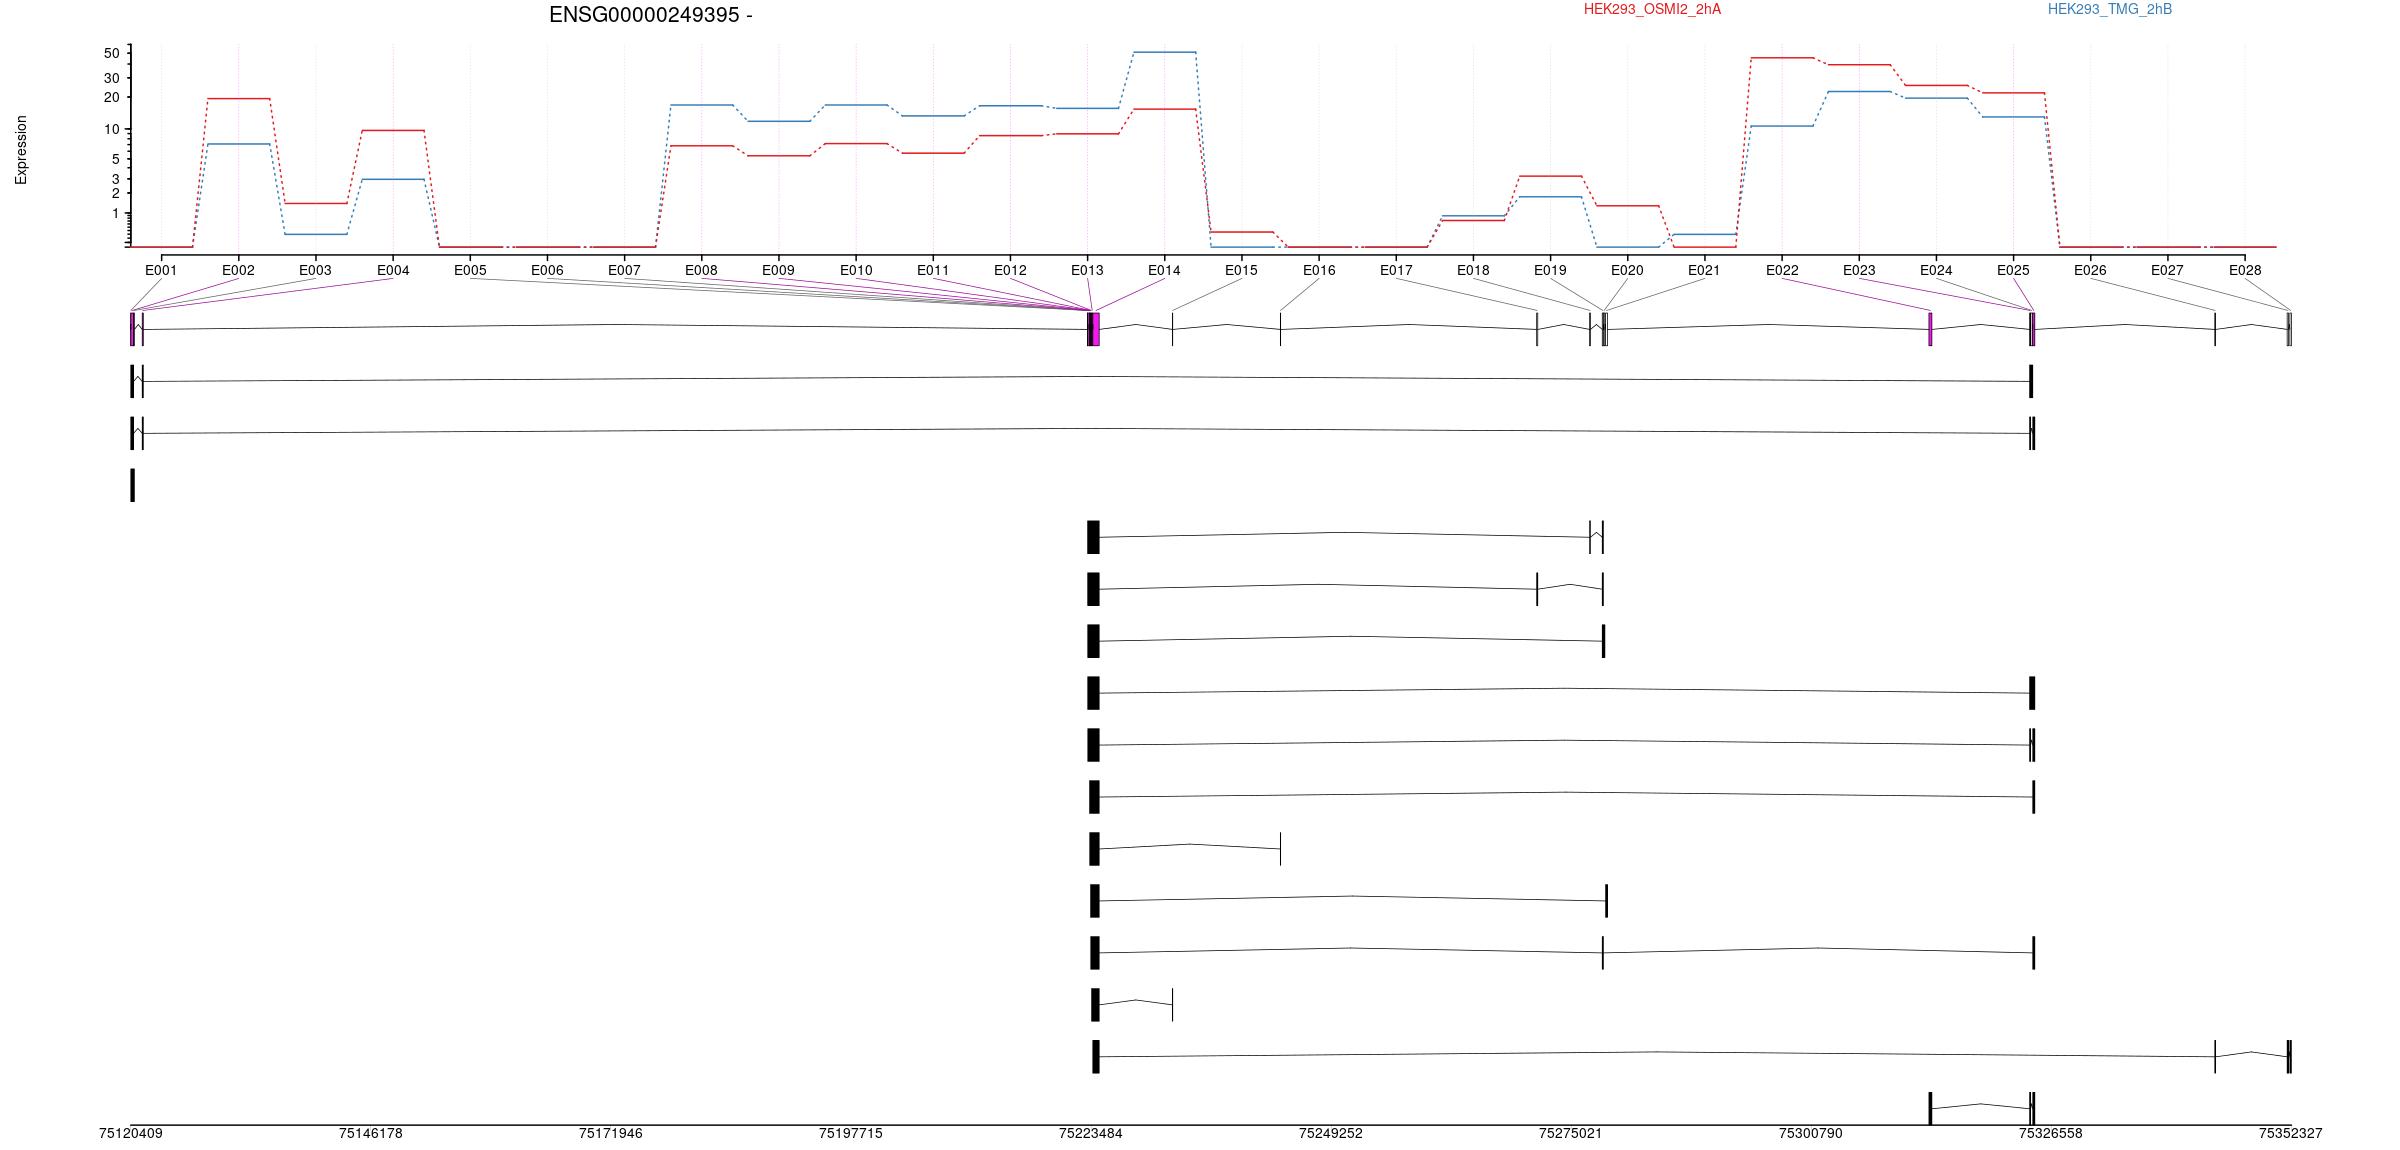Click y-axis tick value 10

tap(111, 129)
